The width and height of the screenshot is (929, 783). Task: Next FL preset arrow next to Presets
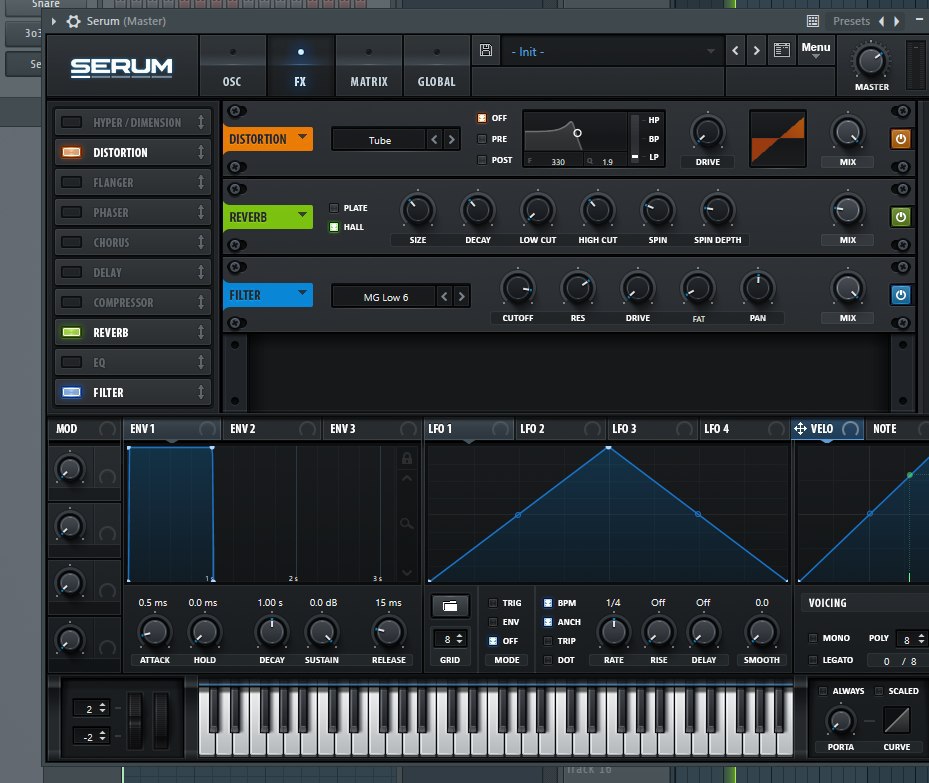(x=897, y=21)
